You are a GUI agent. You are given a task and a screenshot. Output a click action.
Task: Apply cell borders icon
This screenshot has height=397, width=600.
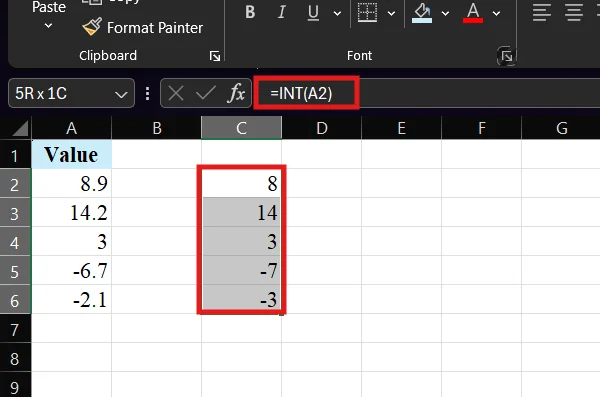367,12
